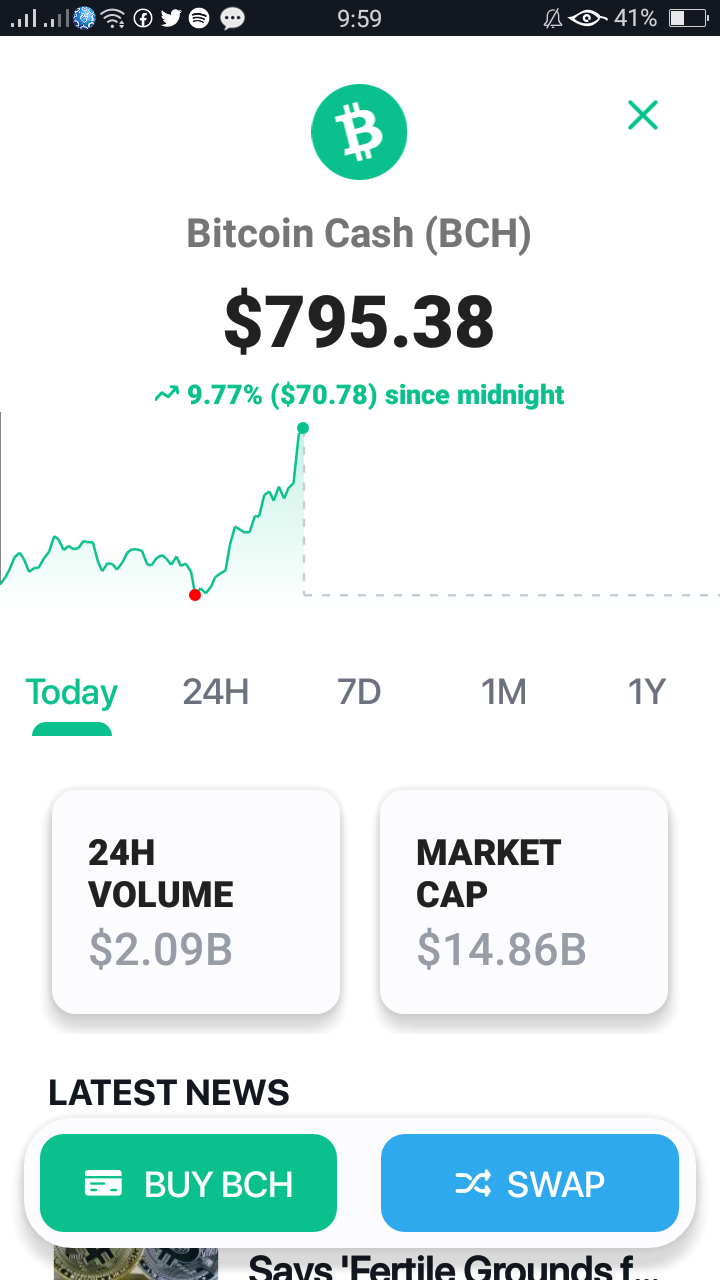Switch chart to 7D range
The image size is (720, 1280).
click(x=359, y=692)
